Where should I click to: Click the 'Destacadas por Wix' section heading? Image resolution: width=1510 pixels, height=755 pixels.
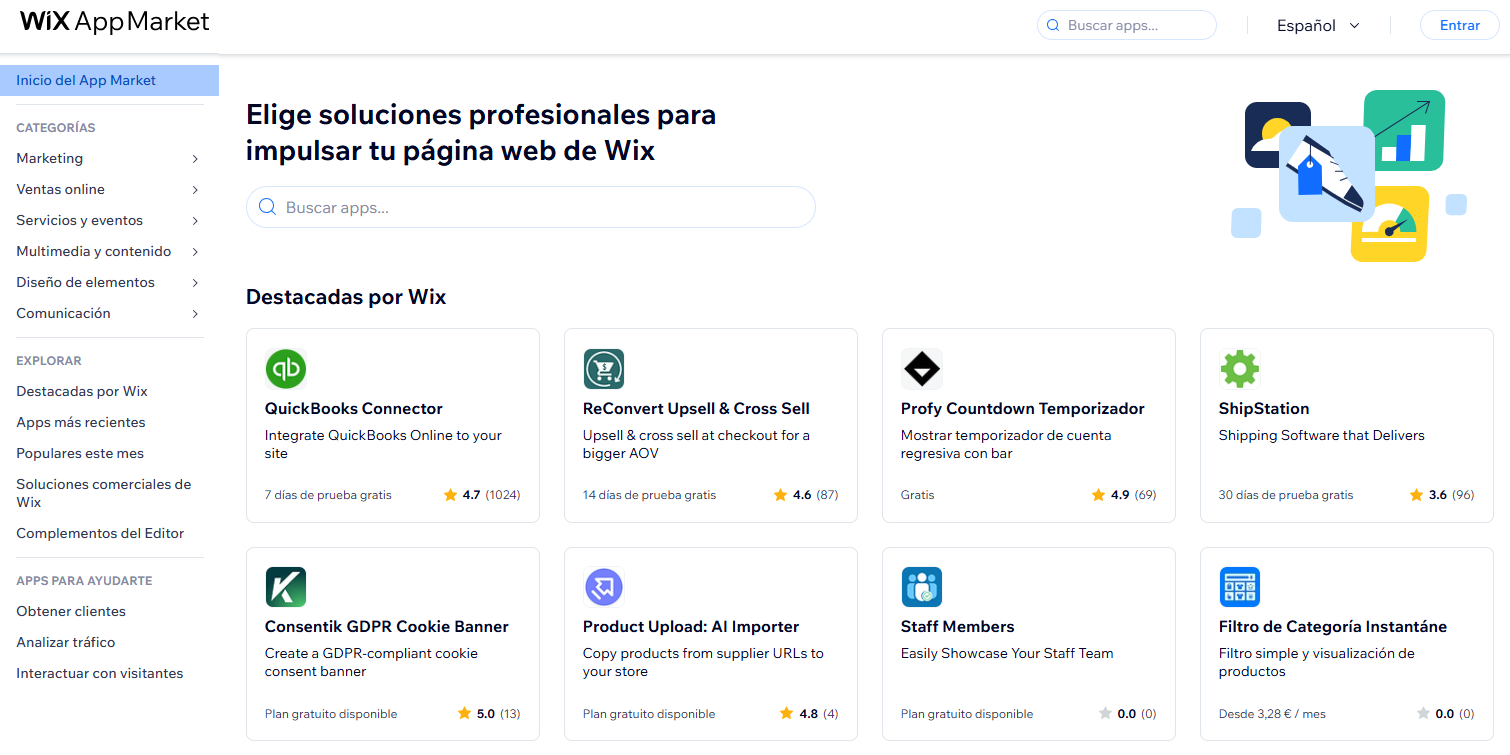(346, 297)
